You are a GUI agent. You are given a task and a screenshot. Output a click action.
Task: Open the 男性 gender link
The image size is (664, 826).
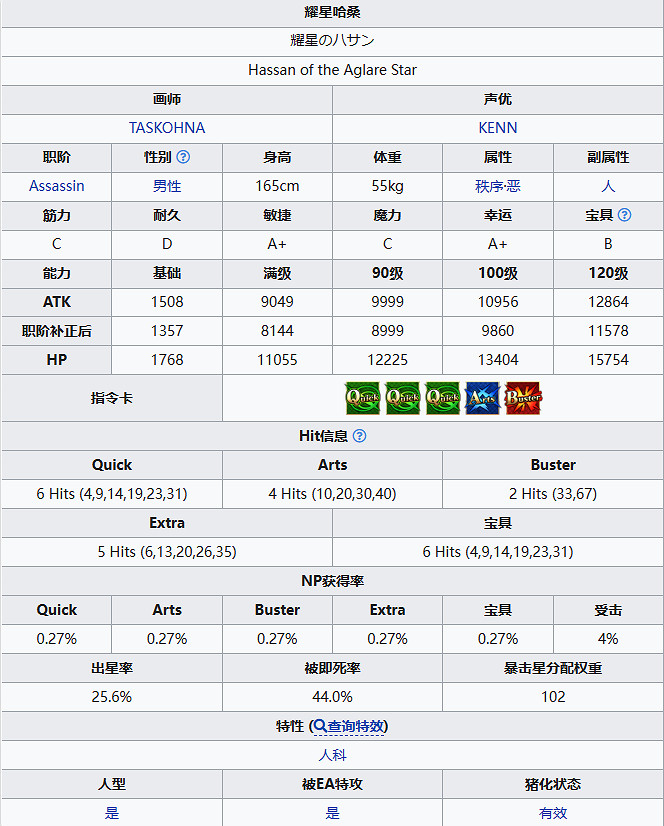coord(167,186)
